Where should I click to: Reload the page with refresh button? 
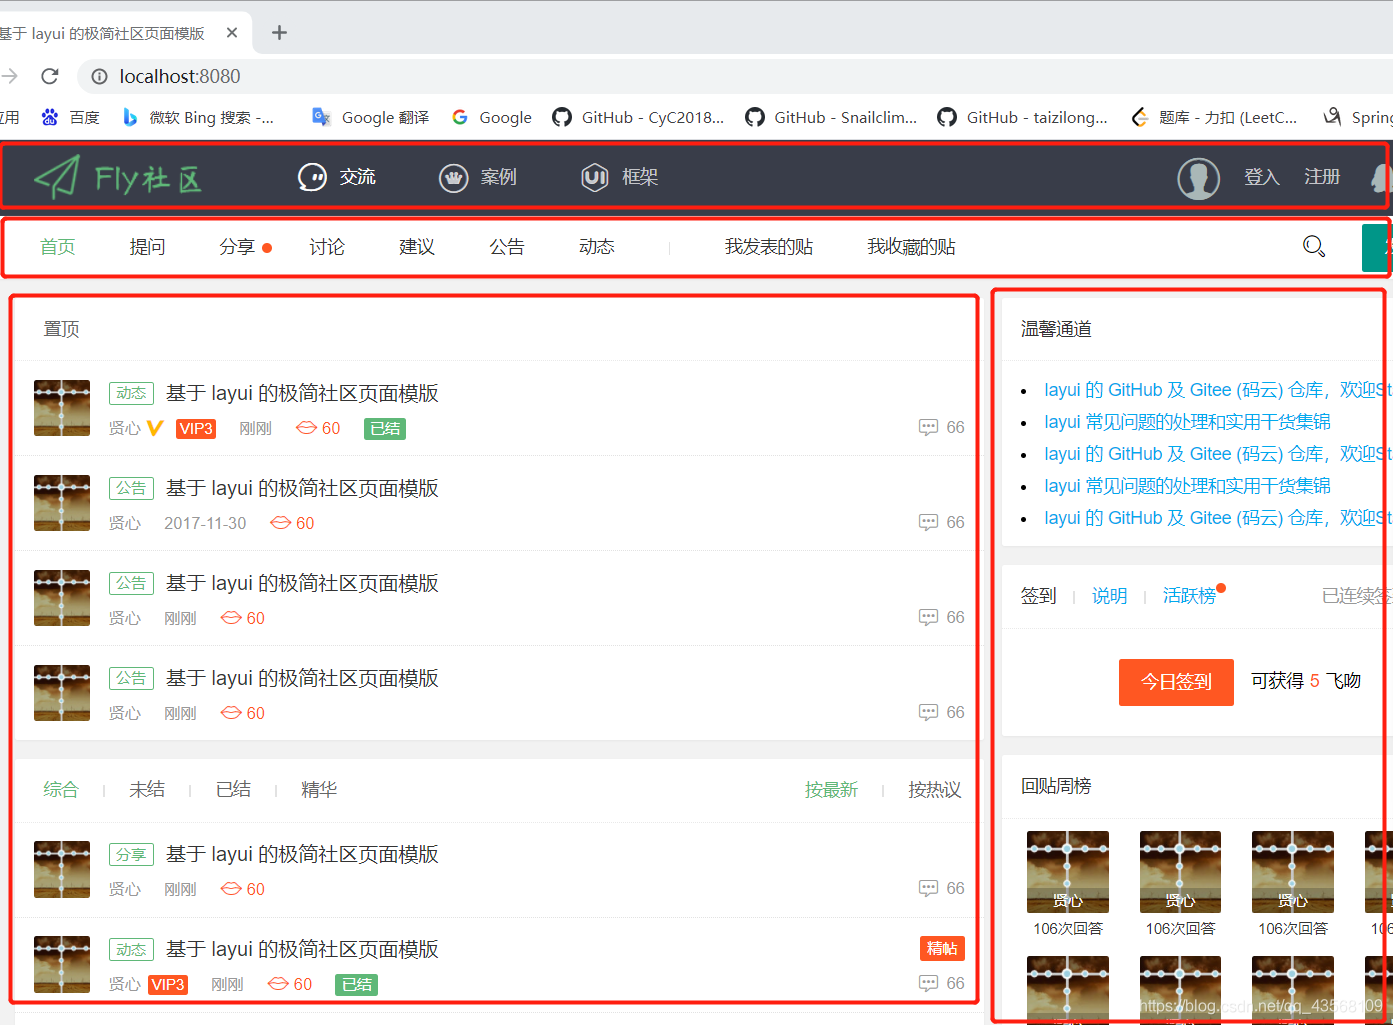tap(50, 76)
